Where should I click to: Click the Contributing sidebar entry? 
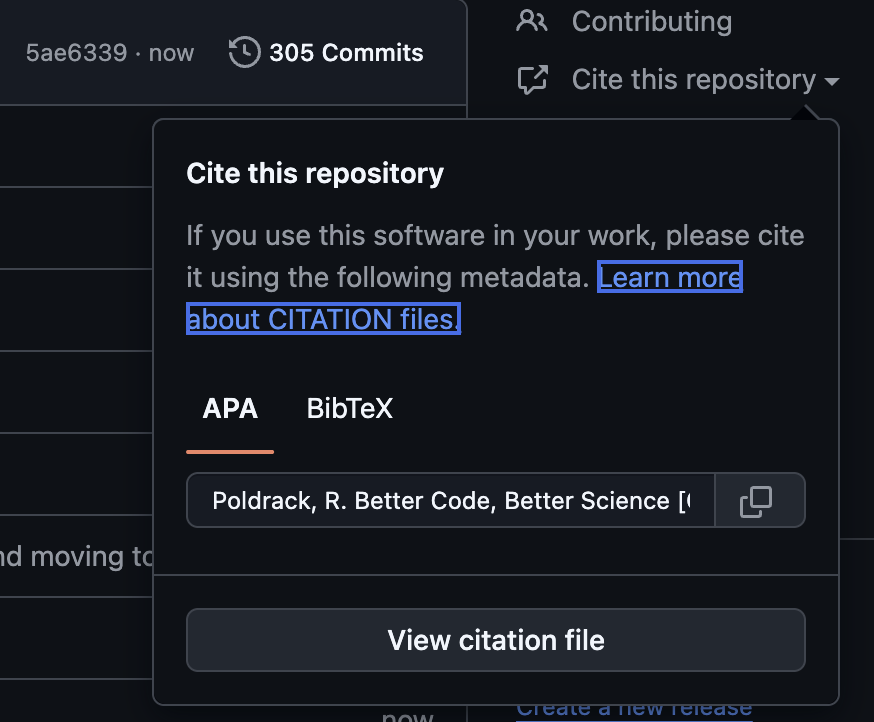(x=650, y=20)
